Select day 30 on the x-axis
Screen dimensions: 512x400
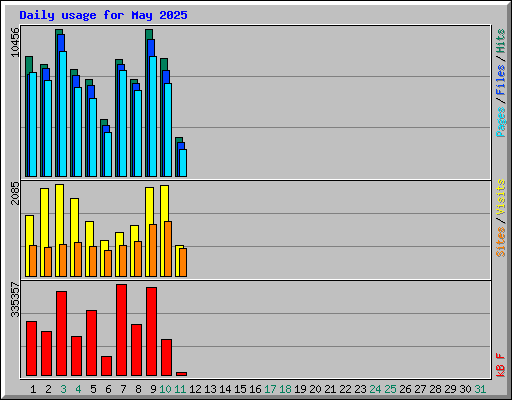click(465, 389)
